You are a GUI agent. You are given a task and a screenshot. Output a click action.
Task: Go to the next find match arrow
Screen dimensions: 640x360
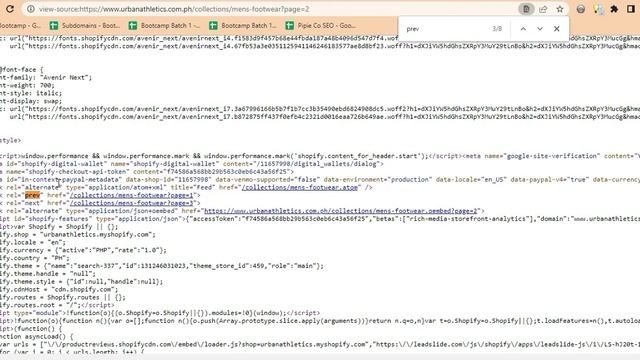pos(540,29)
